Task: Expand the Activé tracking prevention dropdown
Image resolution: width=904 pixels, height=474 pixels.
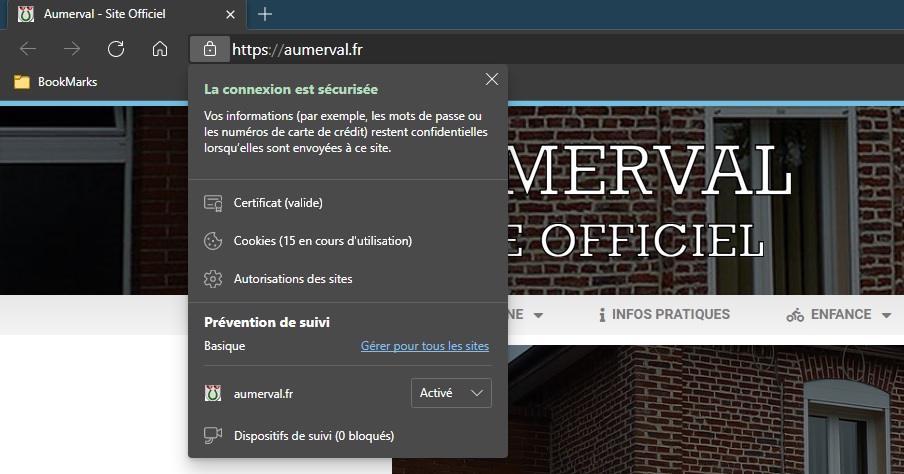Action: click(x=451, y=393)
